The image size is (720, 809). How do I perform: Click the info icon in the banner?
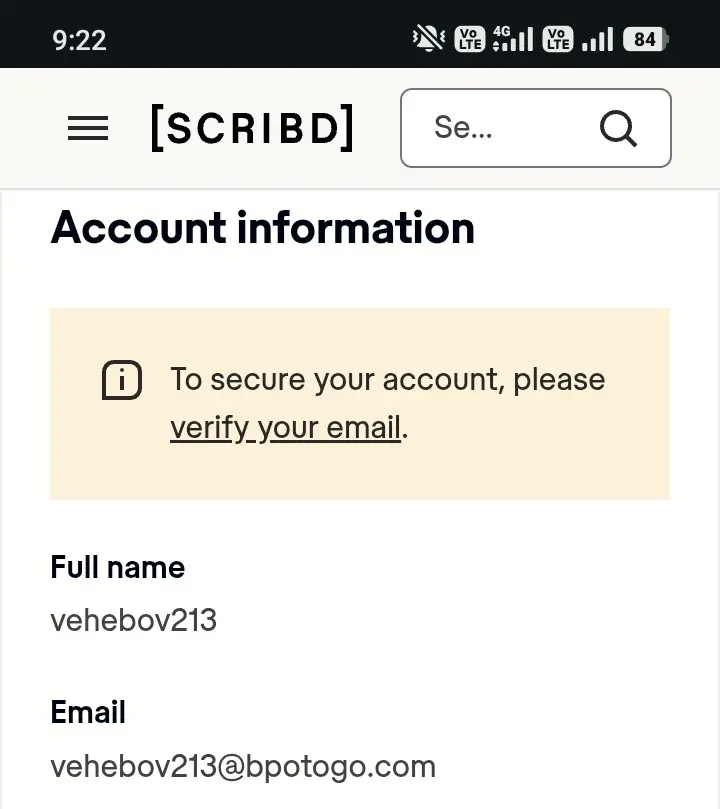point(122,380)
